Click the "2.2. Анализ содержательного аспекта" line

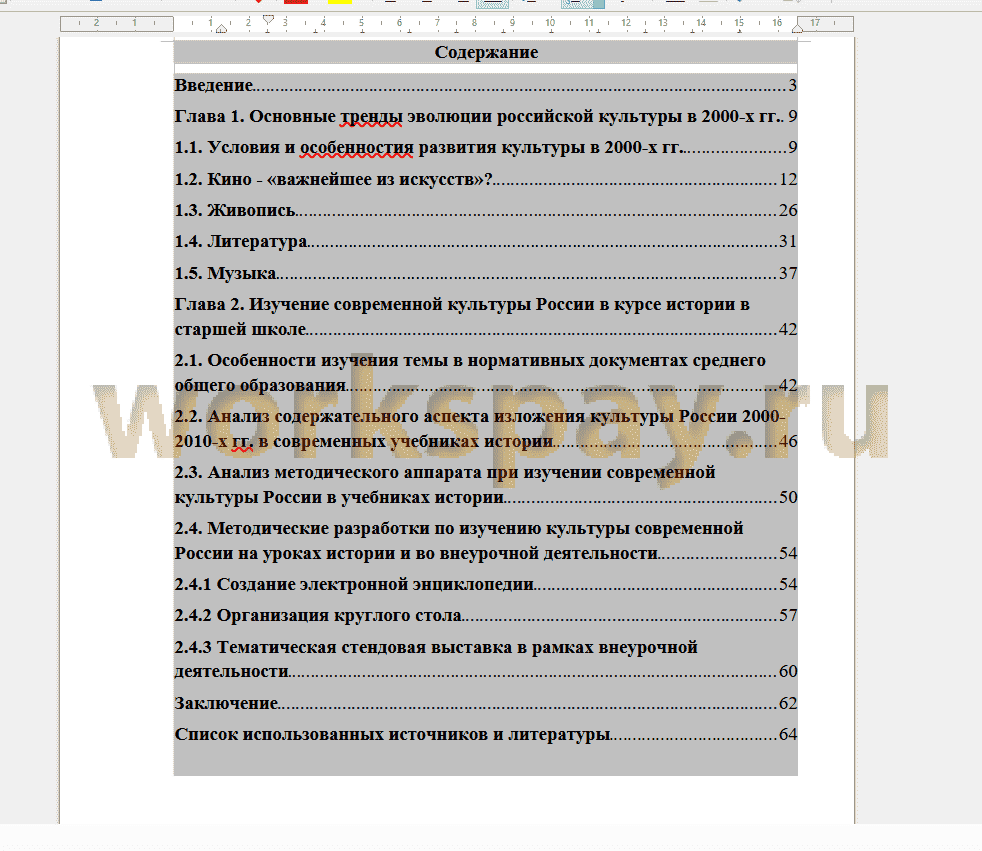click(x=479, y=416)
